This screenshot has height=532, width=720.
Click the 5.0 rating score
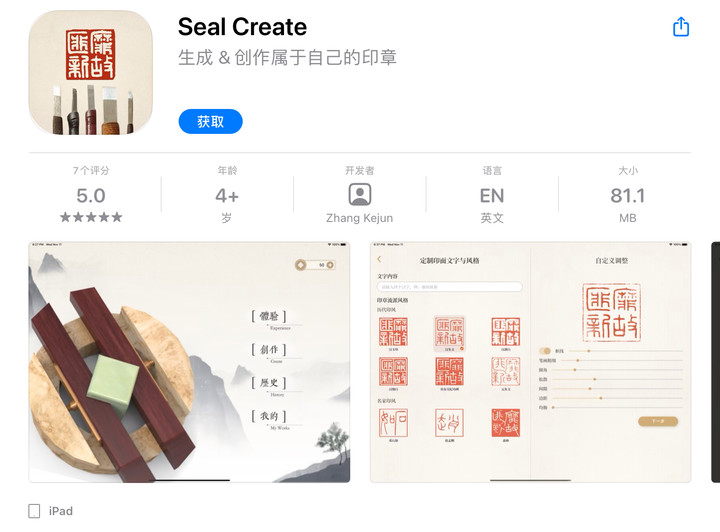pos(91,196)
